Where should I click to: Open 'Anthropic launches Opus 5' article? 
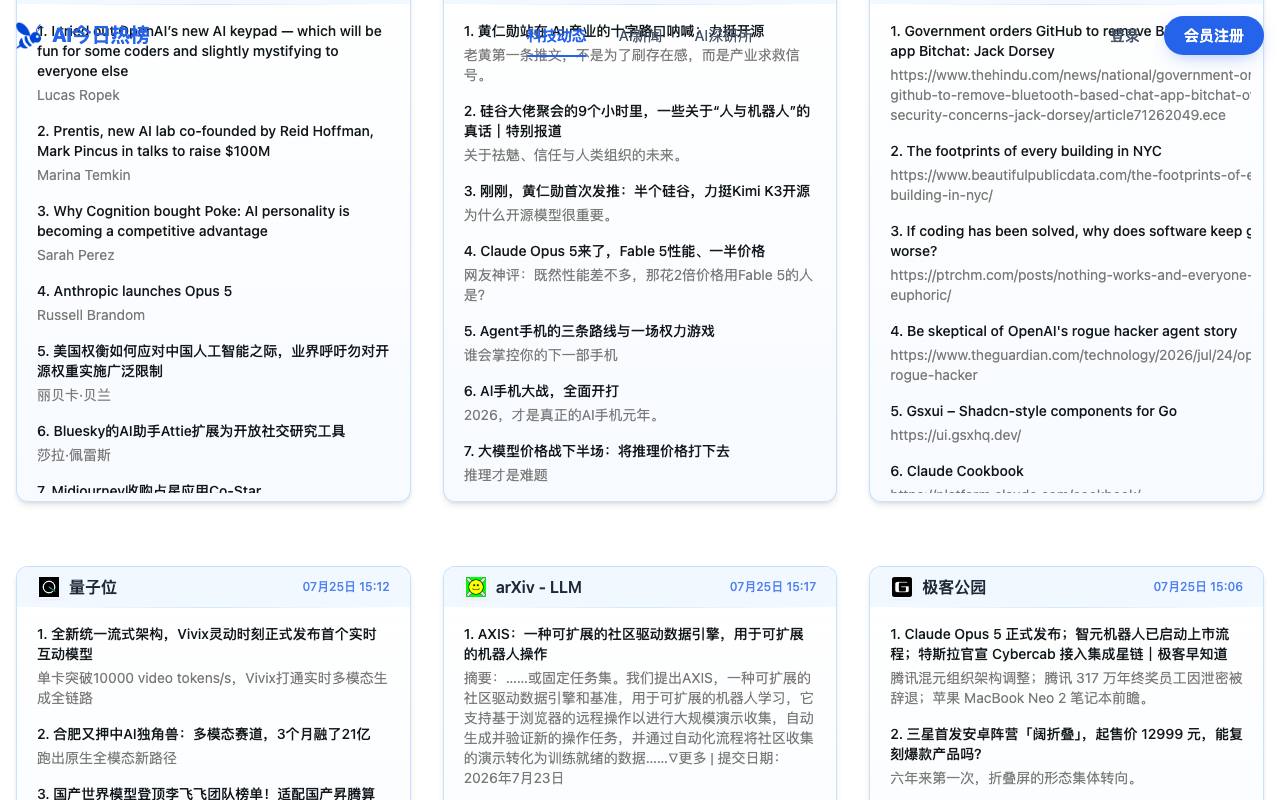pos(134,291)
